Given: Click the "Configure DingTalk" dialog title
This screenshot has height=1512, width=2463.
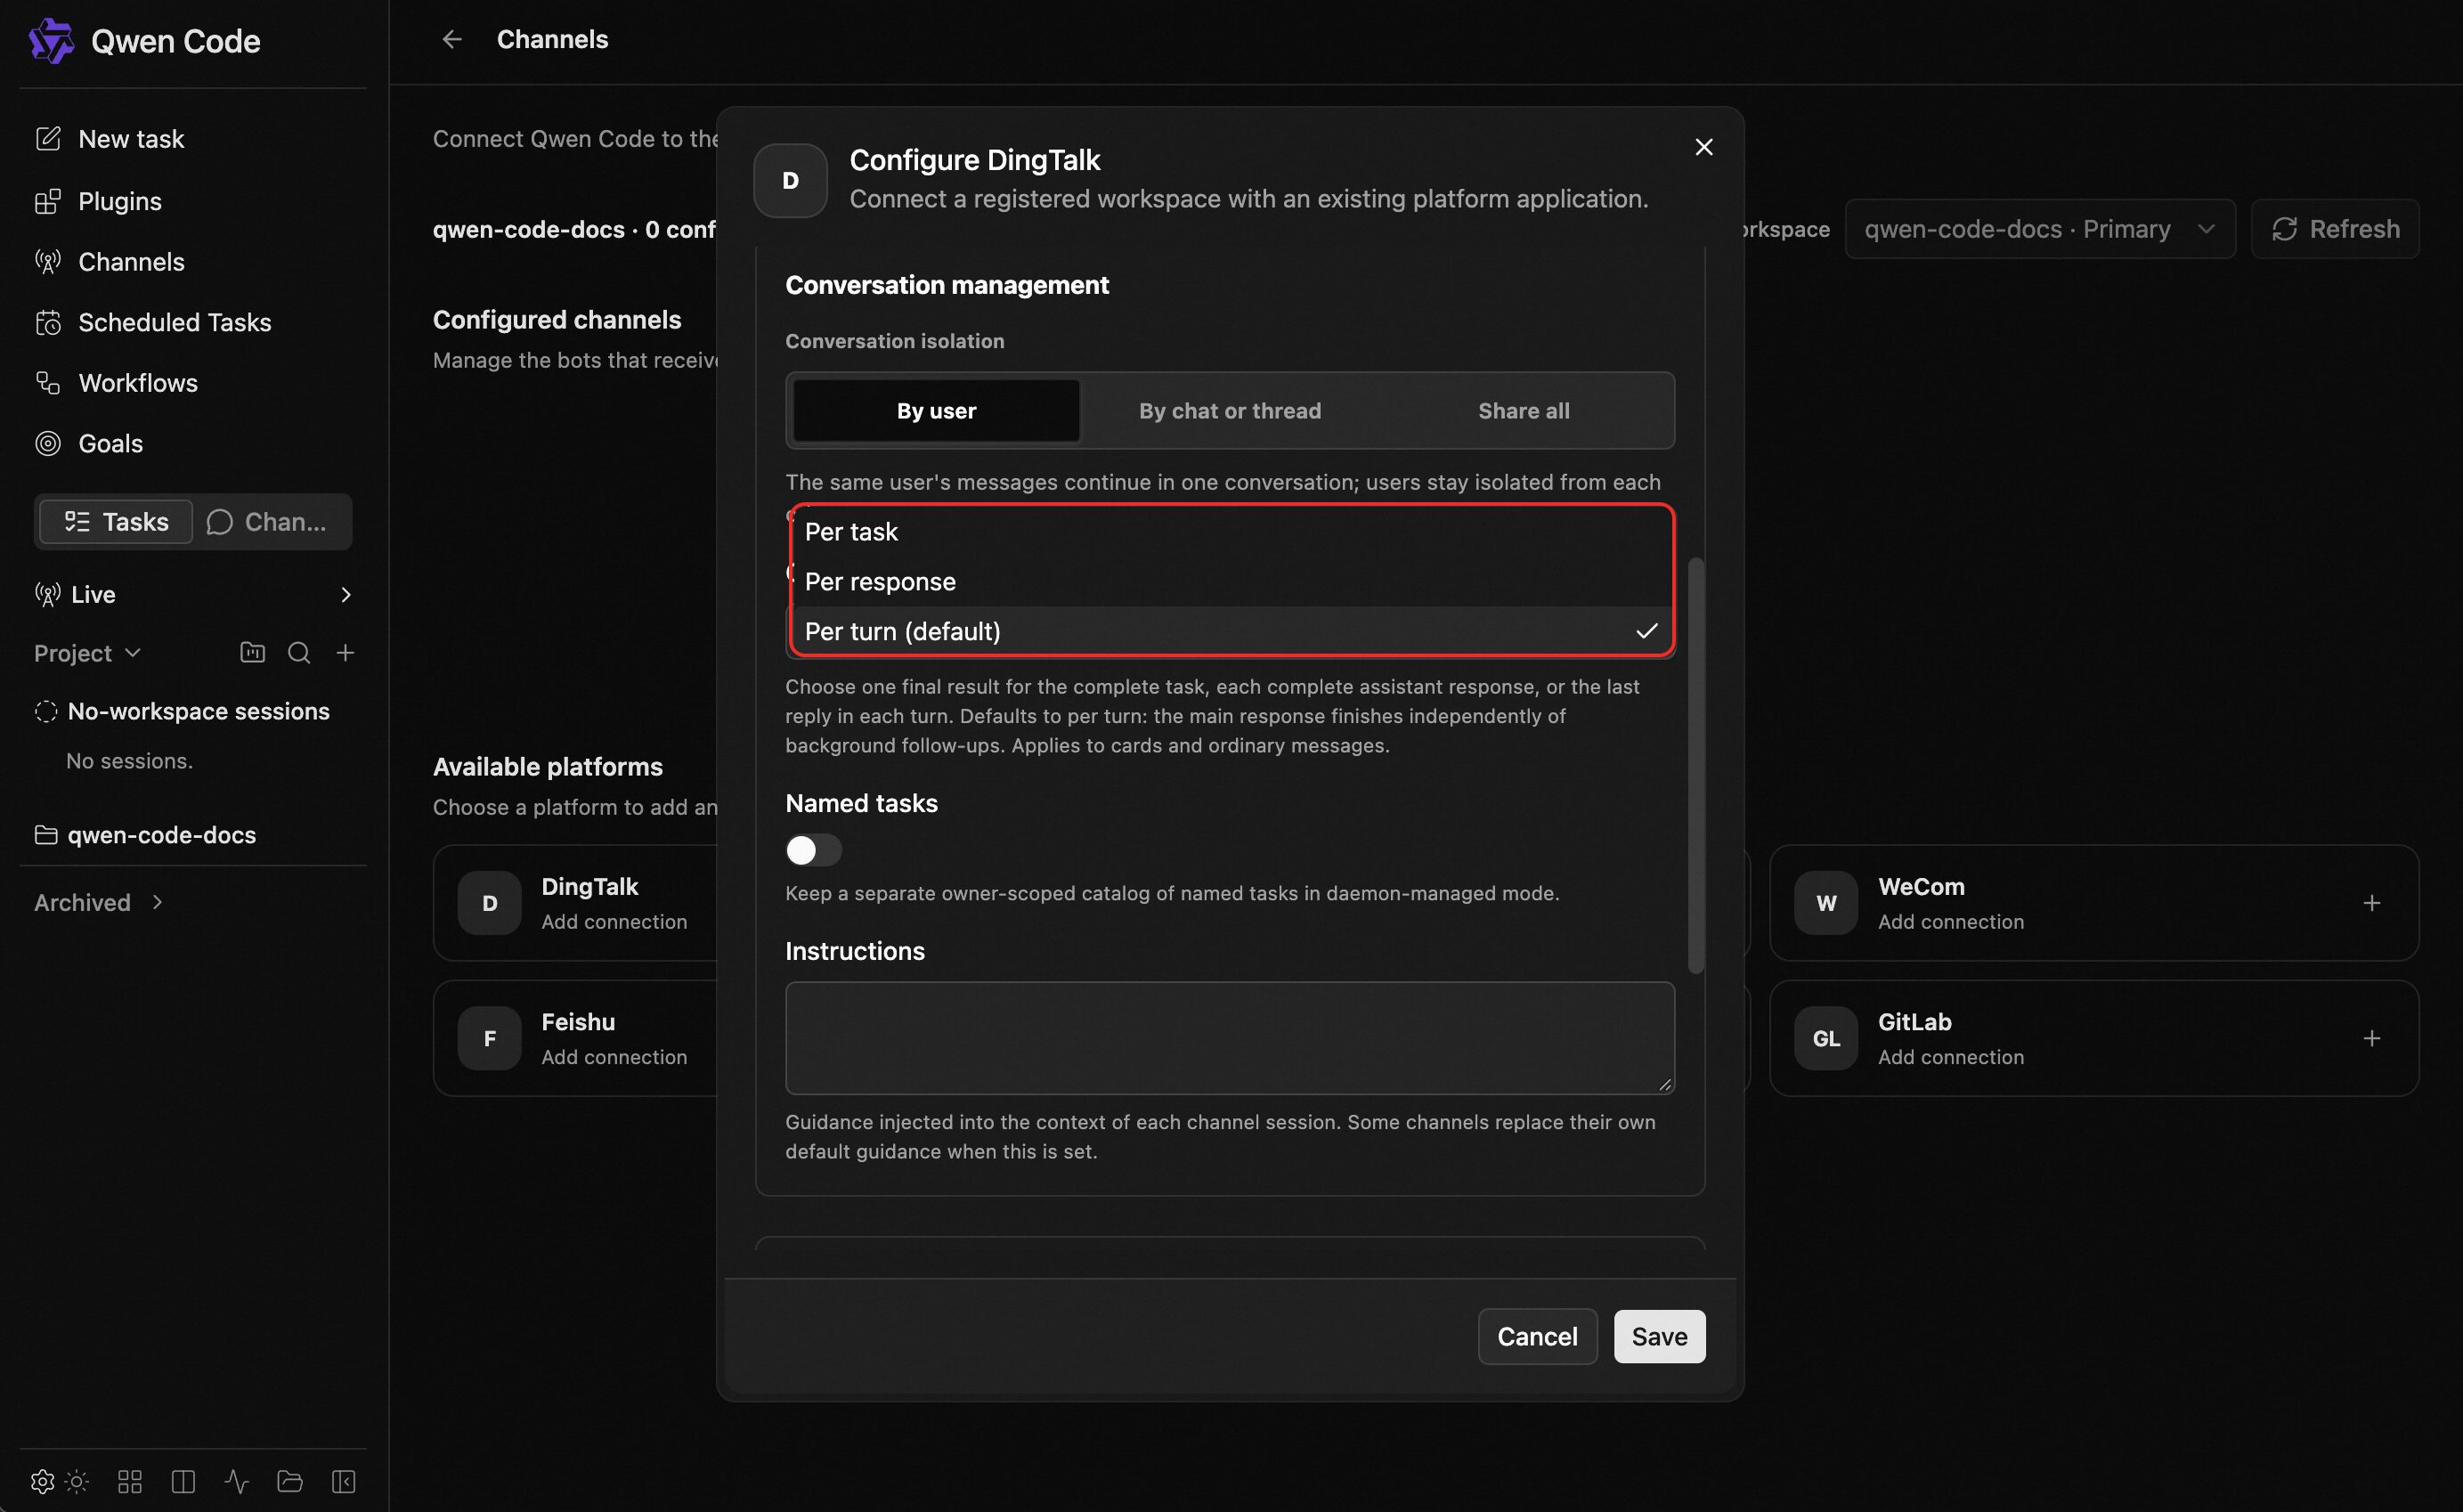Looking at the screenshot, I should 975,160.
